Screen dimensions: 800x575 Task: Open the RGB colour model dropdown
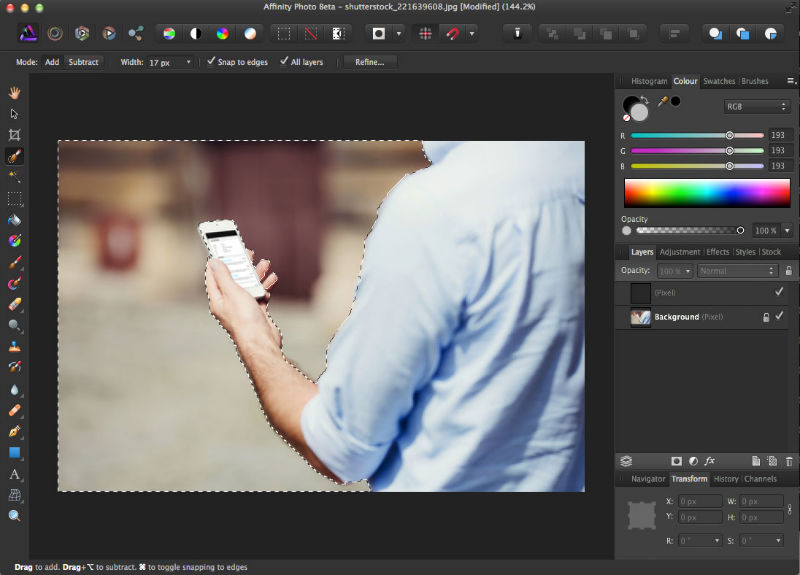757,106
